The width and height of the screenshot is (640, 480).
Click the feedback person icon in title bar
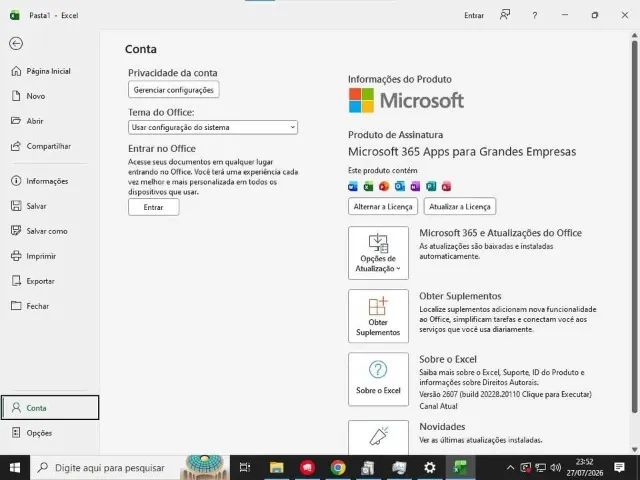point(505,15)
